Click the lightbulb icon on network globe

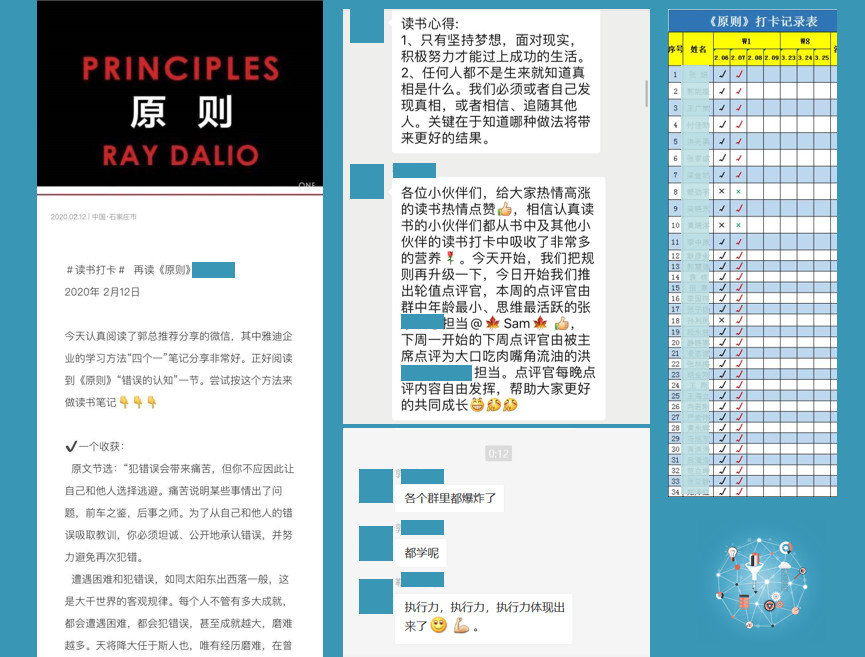[732, 553]
